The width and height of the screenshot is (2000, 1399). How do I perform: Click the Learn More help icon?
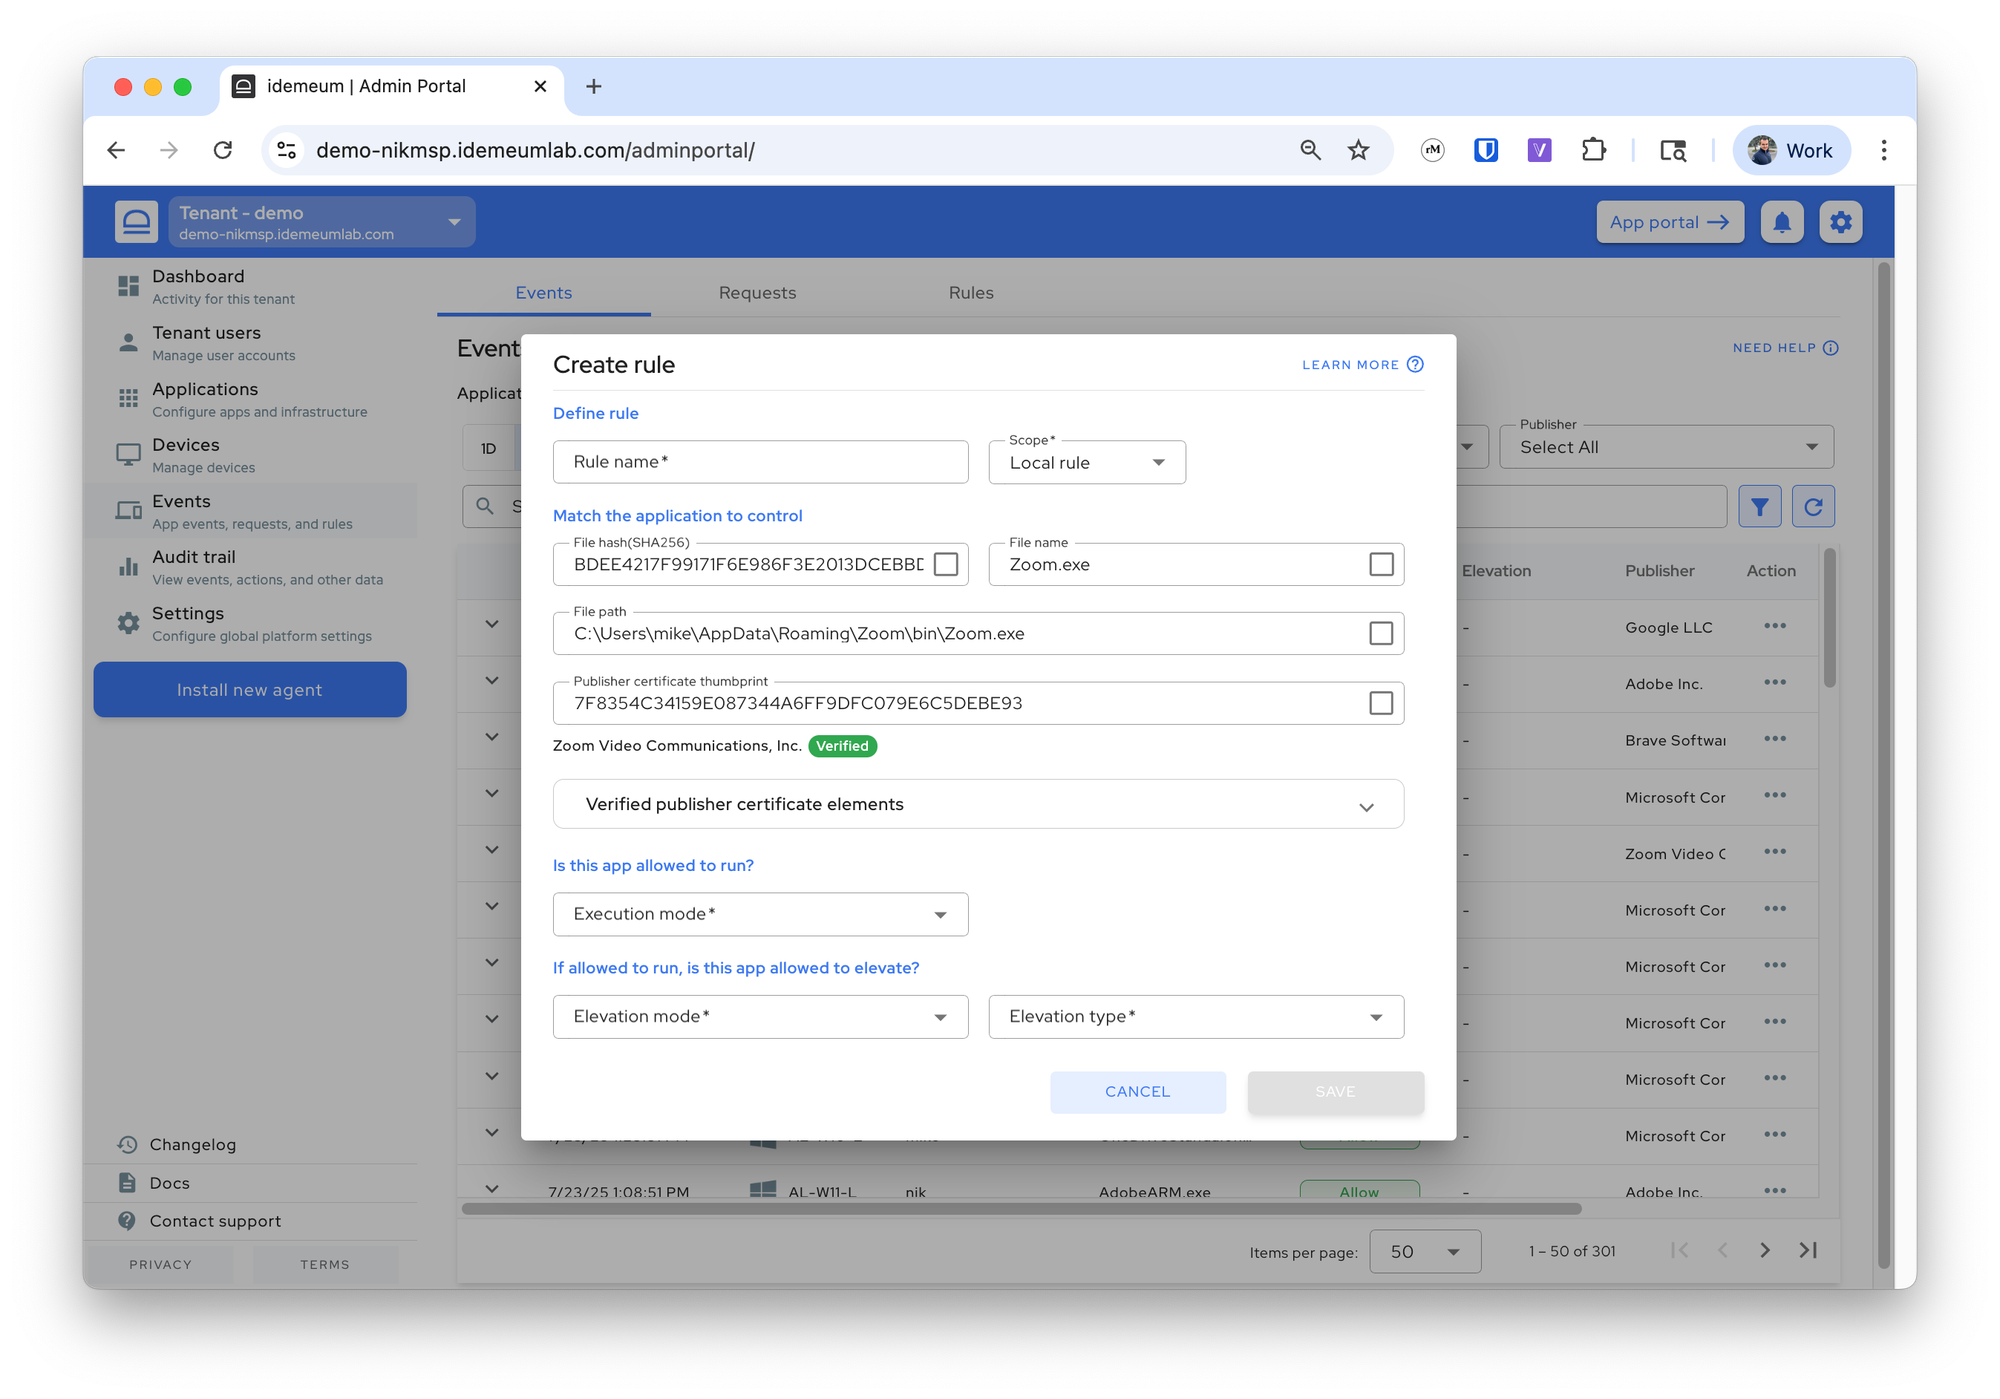(x=1415, y=364)
